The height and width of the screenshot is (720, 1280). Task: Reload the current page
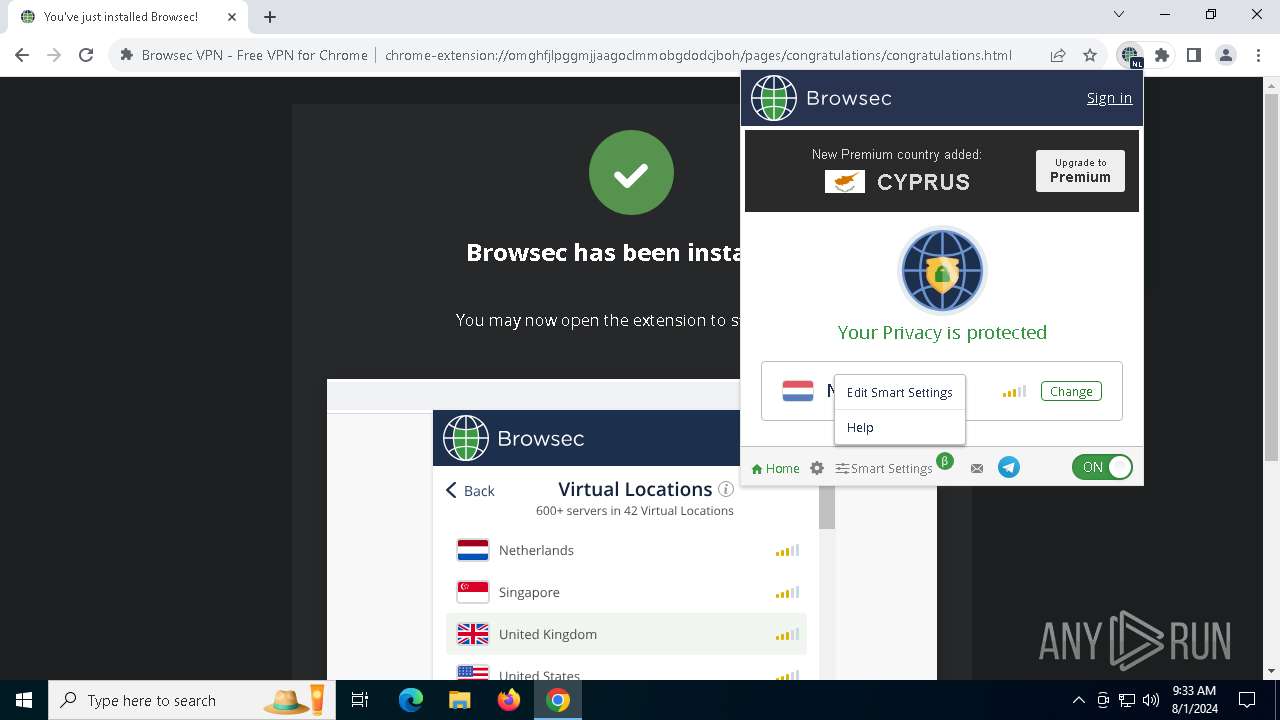(86, 56)
